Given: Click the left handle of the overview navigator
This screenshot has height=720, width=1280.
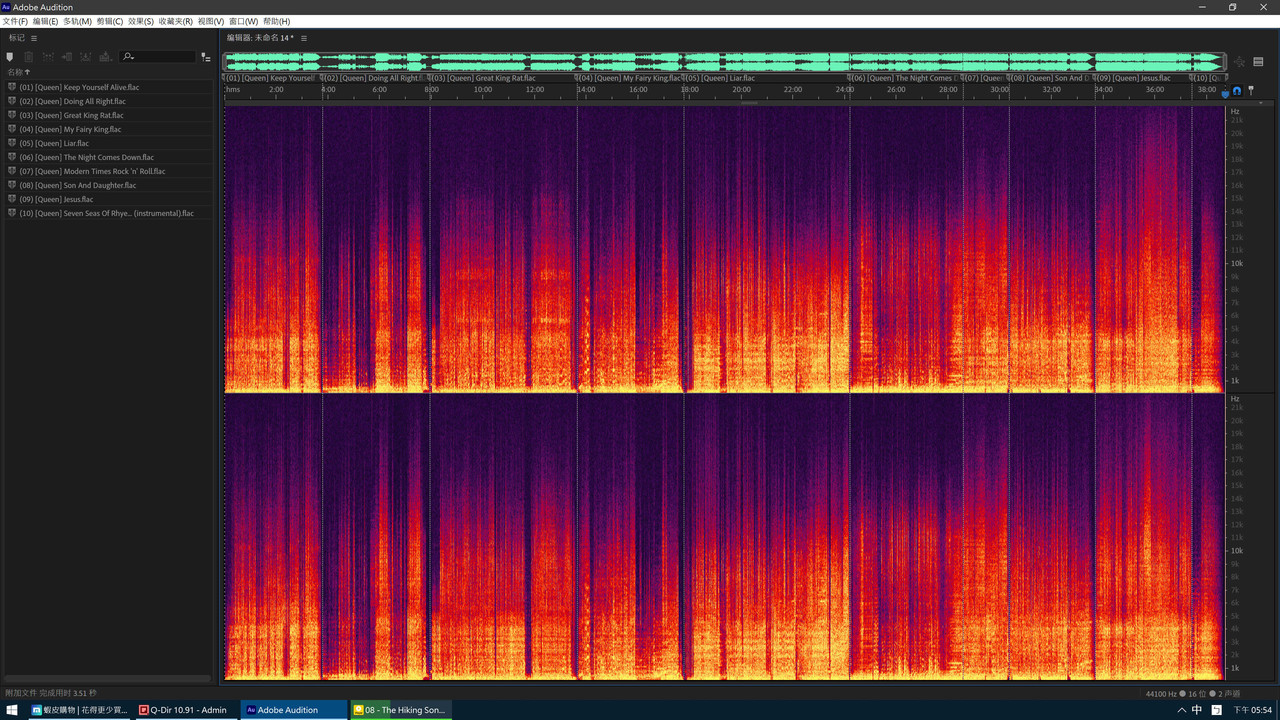Looking at the screenshot, I should pos(225,62).
